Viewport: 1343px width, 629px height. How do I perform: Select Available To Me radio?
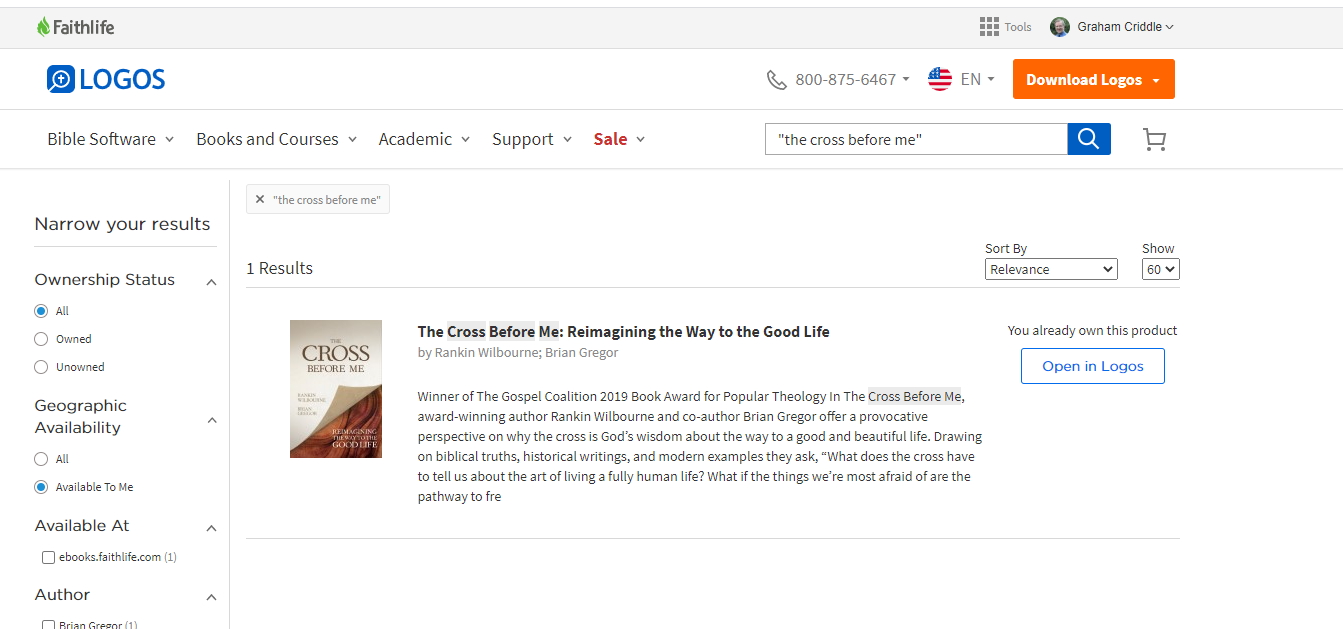[41, 487]
